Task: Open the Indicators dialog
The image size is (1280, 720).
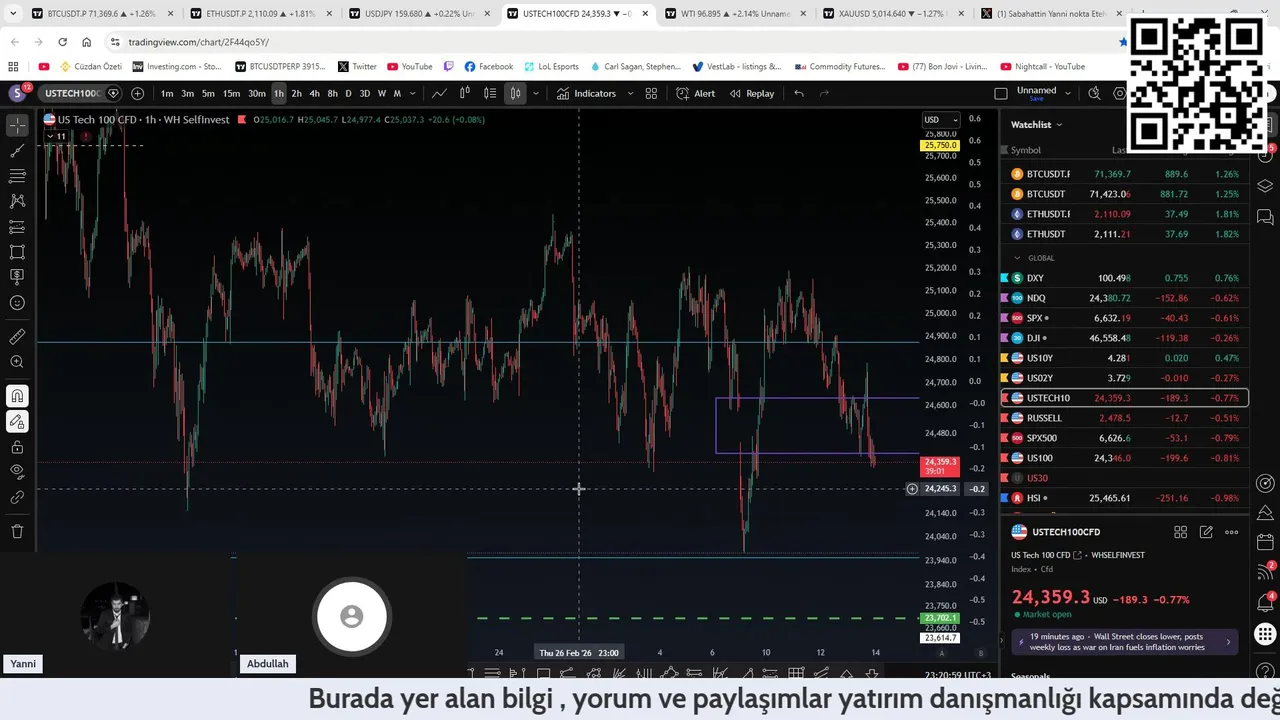Action: [587, 93]
